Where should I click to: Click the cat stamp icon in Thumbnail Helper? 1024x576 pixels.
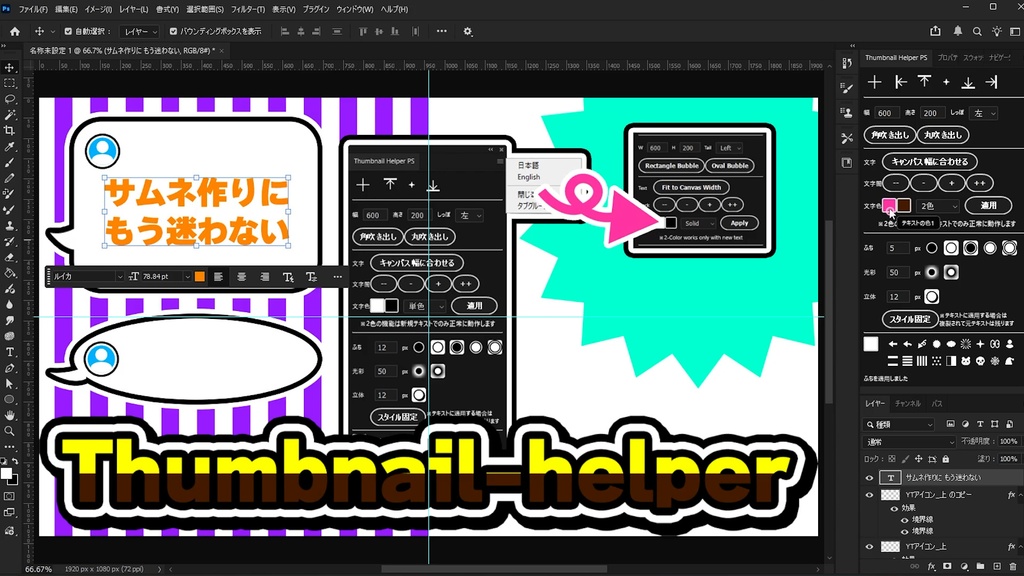966,361
